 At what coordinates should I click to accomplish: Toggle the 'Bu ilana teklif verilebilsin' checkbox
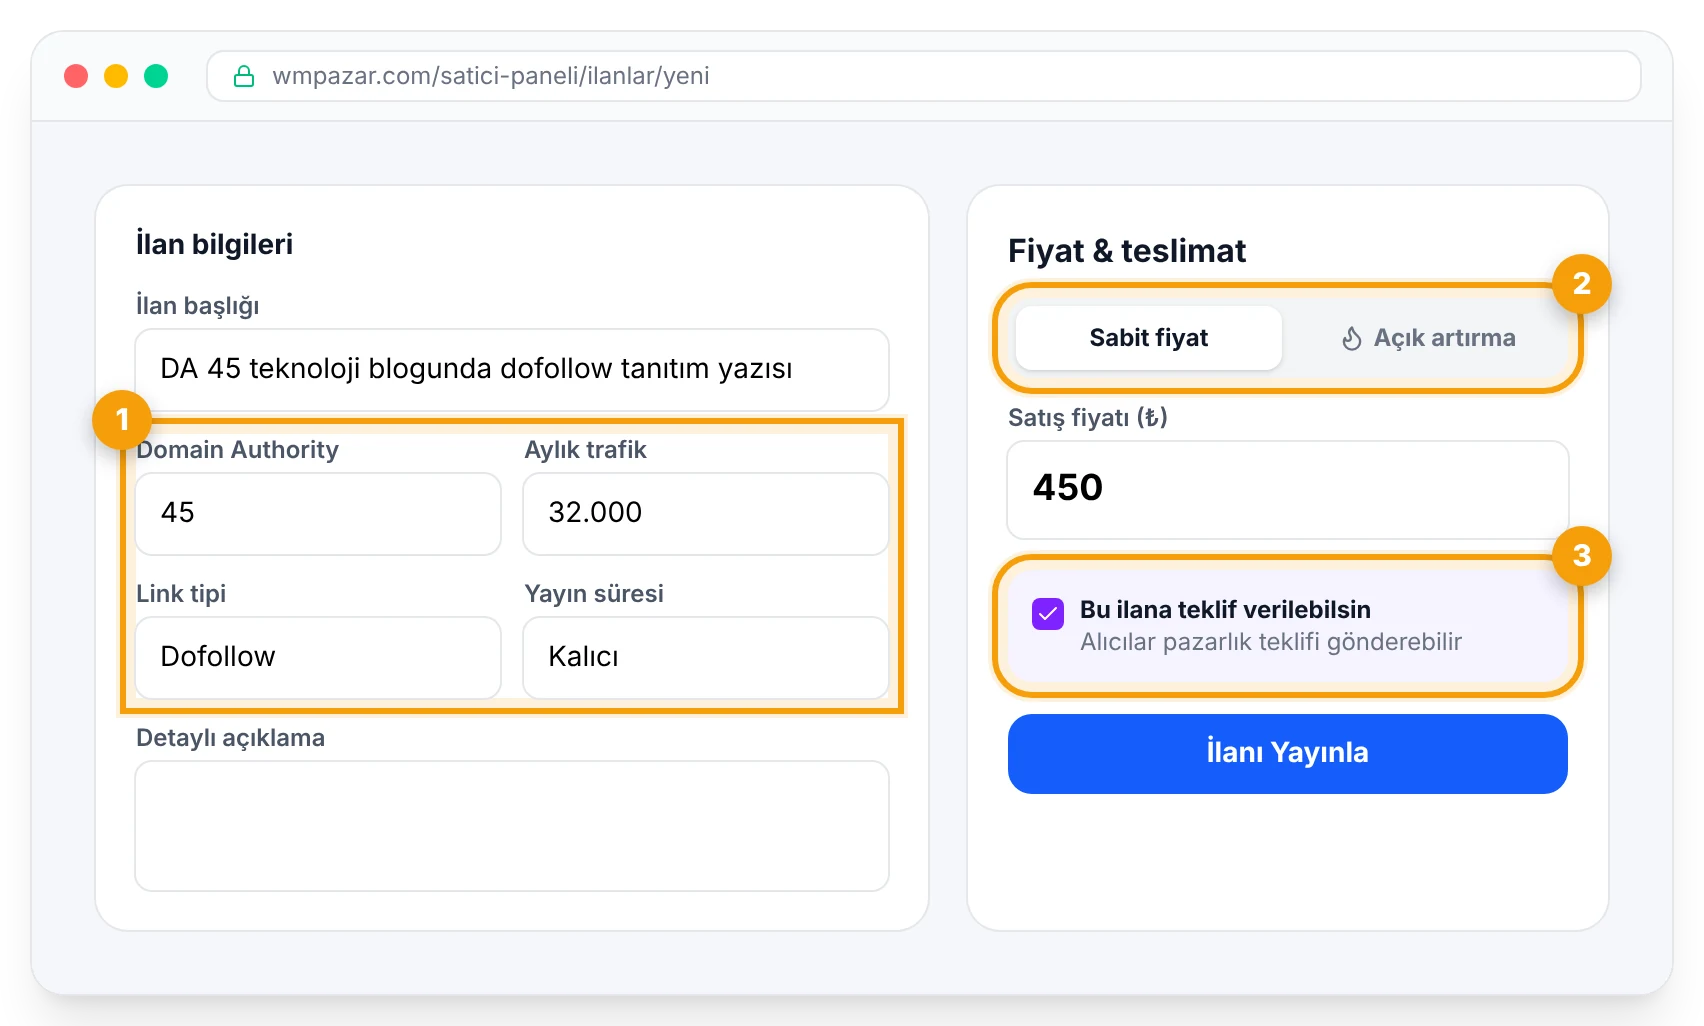pyautogui.click(x=1048, y=613)
